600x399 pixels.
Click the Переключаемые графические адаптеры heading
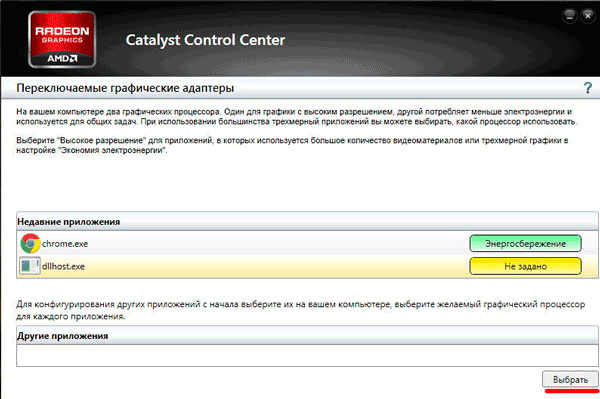coord(125,88)
